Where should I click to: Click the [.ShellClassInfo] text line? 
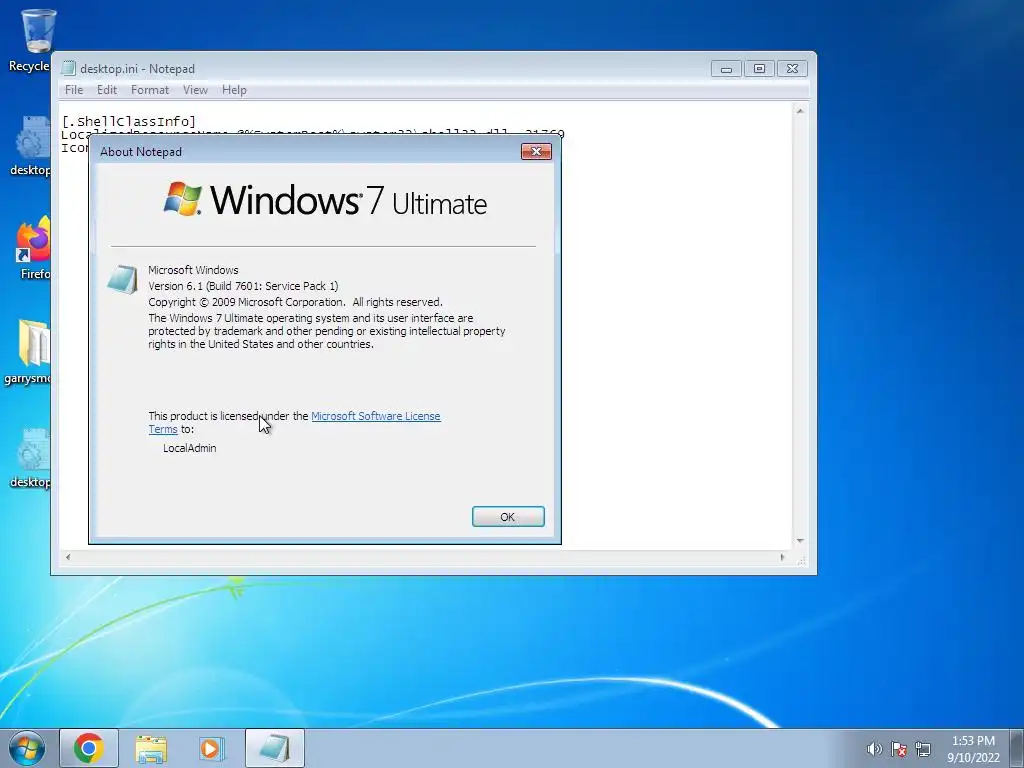click(129, 121)
